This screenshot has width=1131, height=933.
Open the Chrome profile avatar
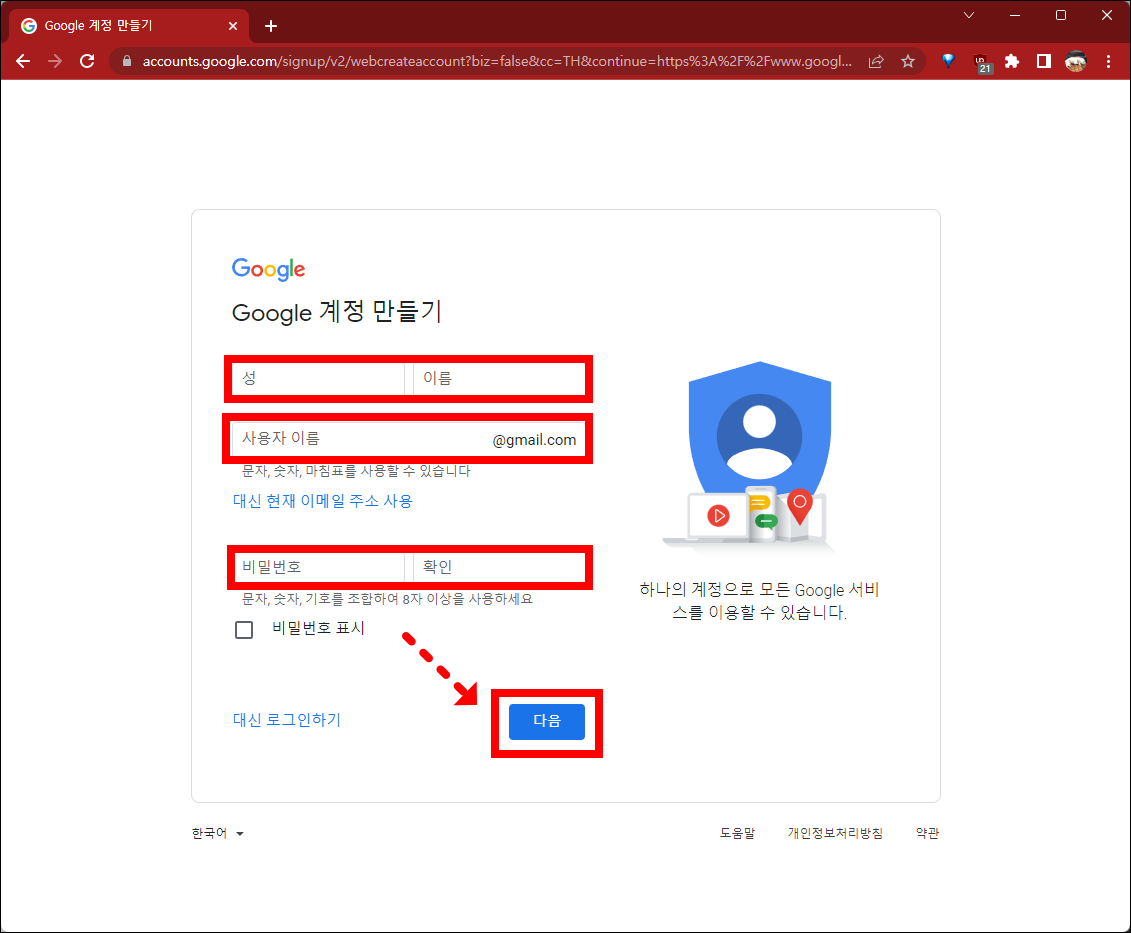pos(1075,61)
